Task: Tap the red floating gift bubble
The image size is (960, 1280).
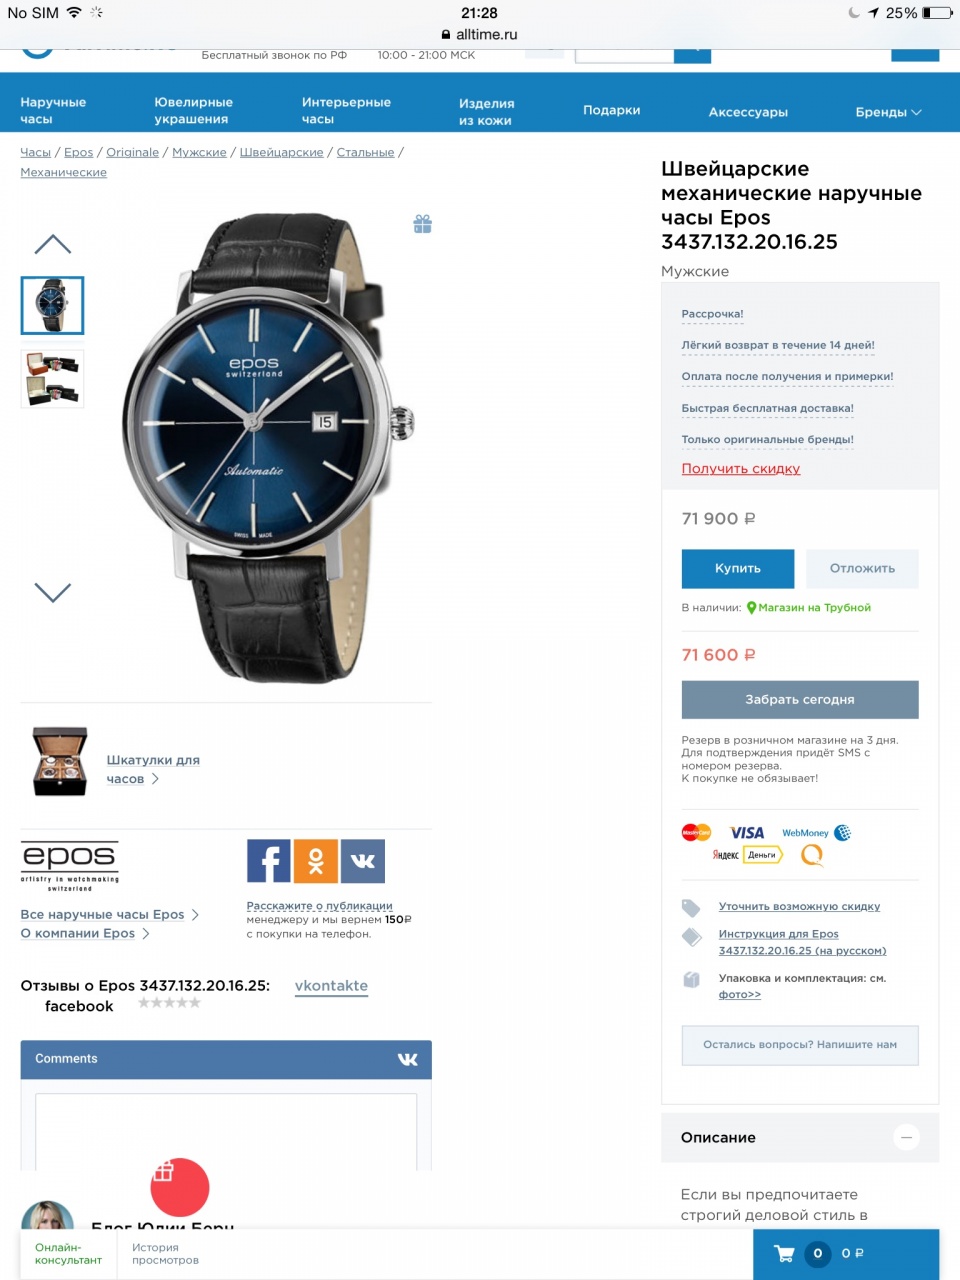Action: click(180, 1187)
